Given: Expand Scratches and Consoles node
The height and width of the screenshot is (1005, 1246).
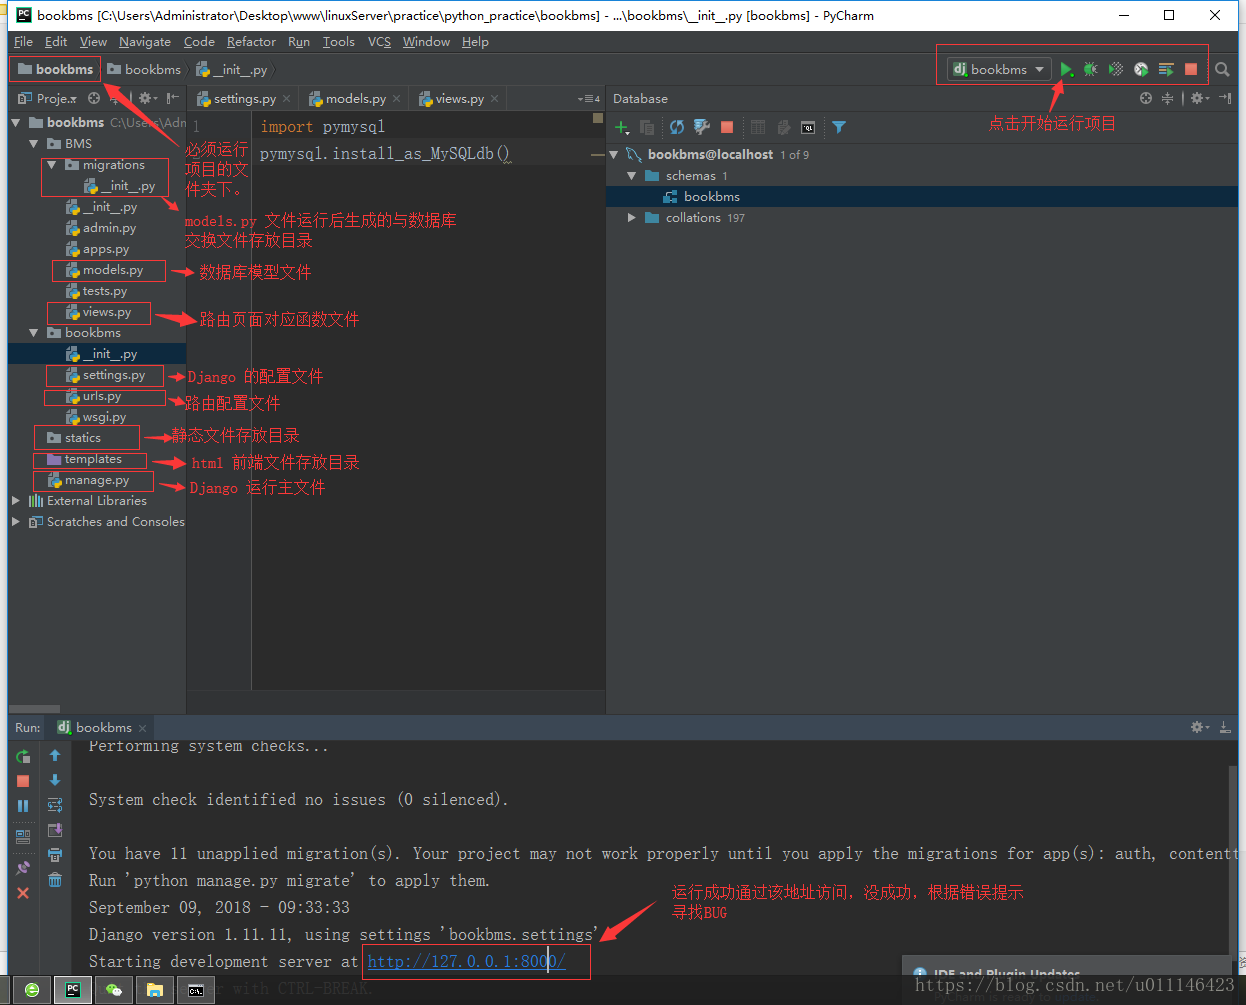Looking at the screenshot, I should (16, 521).
